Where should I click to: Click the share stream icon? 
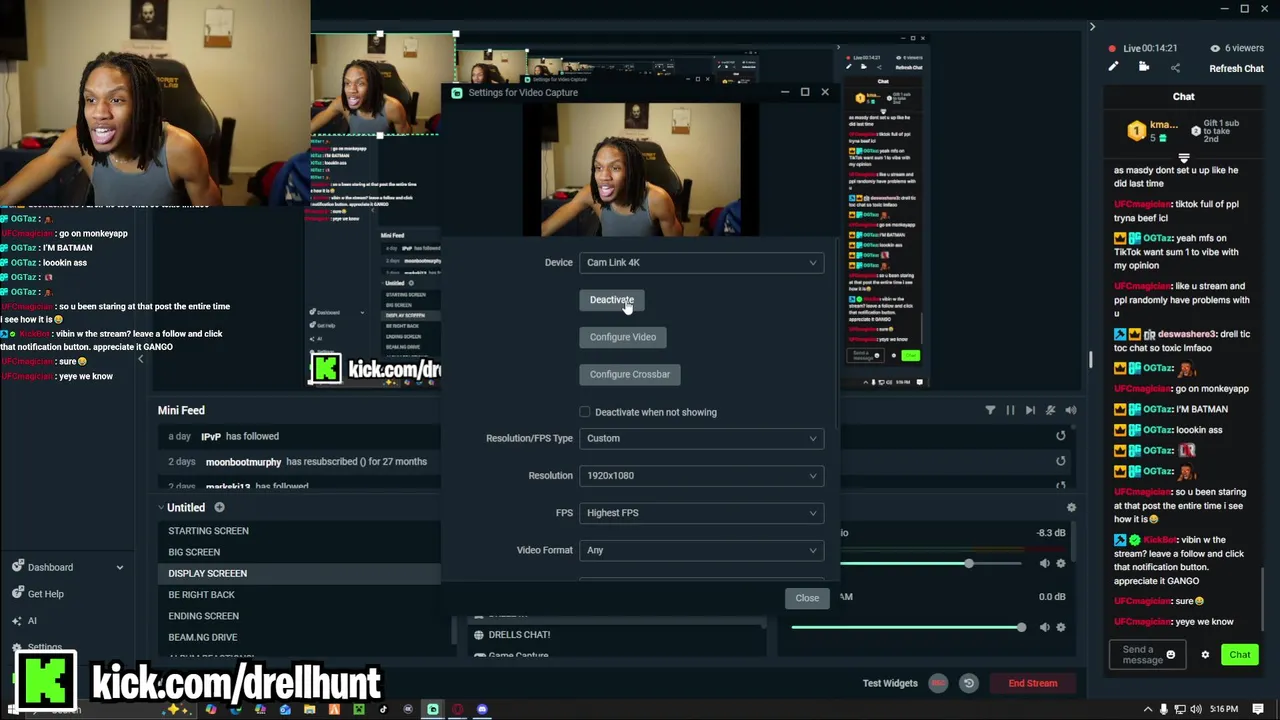point(1175,67)
